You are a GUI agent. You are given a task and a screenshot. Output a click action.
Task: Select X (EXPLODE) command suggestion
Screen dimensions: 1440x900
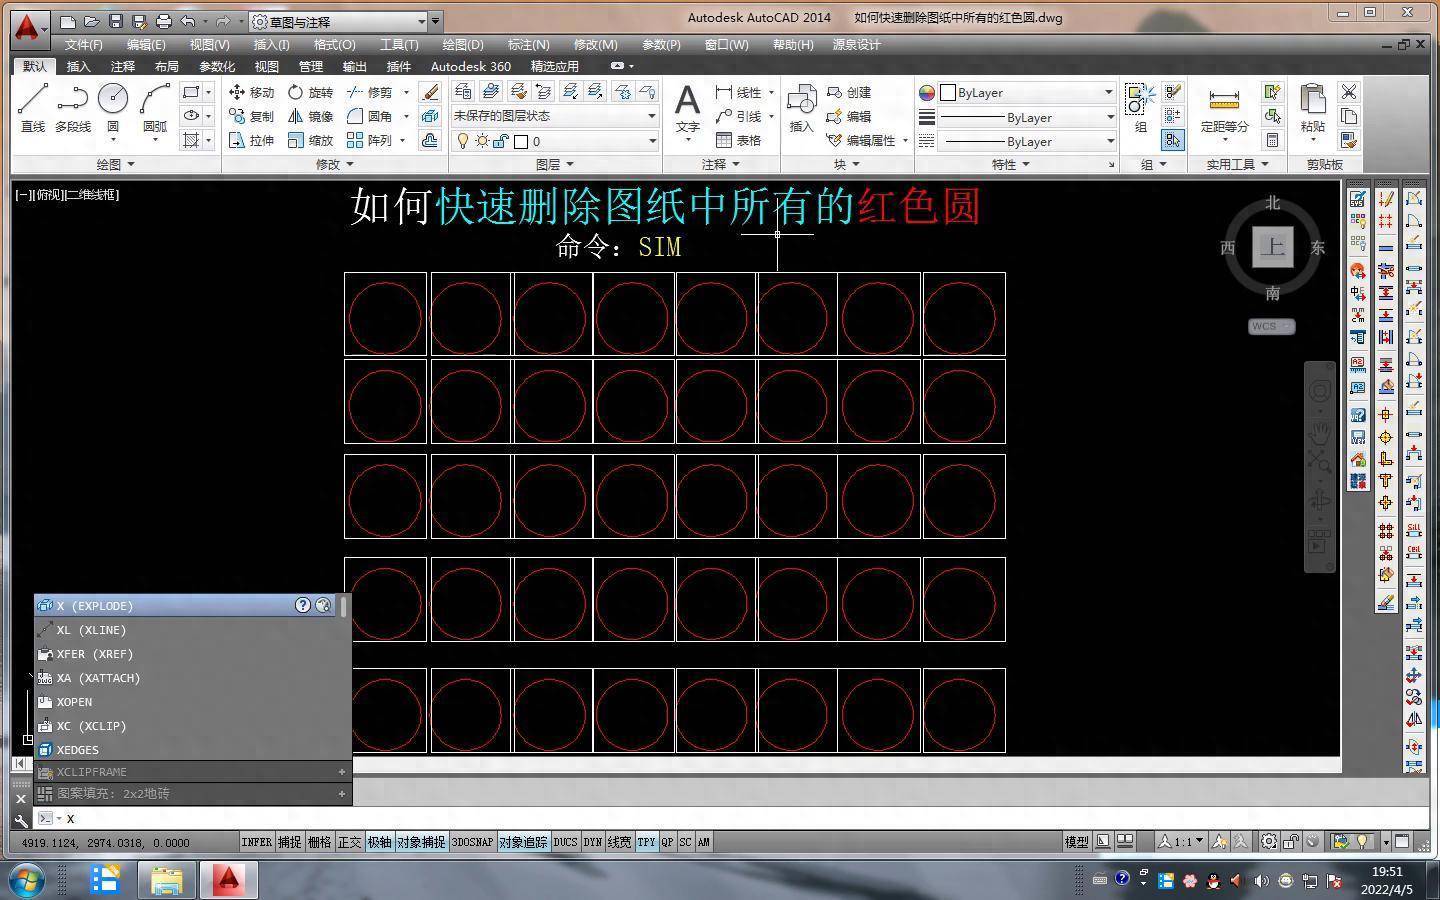(x=95, y=606)
